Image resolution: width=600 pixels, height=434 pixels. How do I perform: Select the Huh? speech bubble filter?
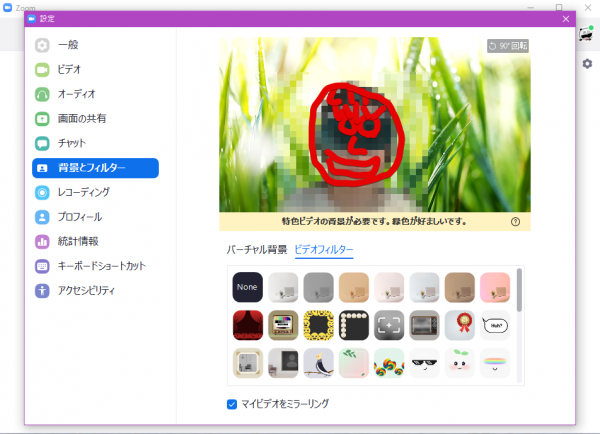tap(495, 325)
